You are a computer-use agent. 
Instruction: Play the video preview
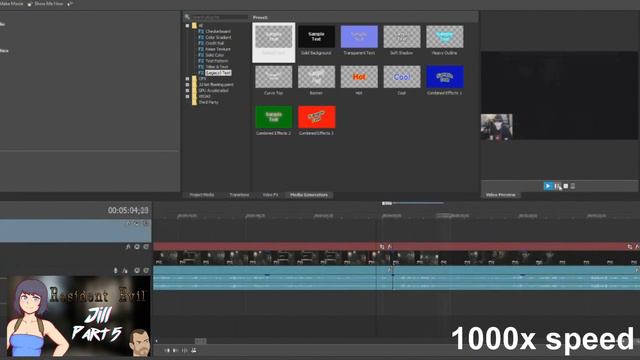548,186
